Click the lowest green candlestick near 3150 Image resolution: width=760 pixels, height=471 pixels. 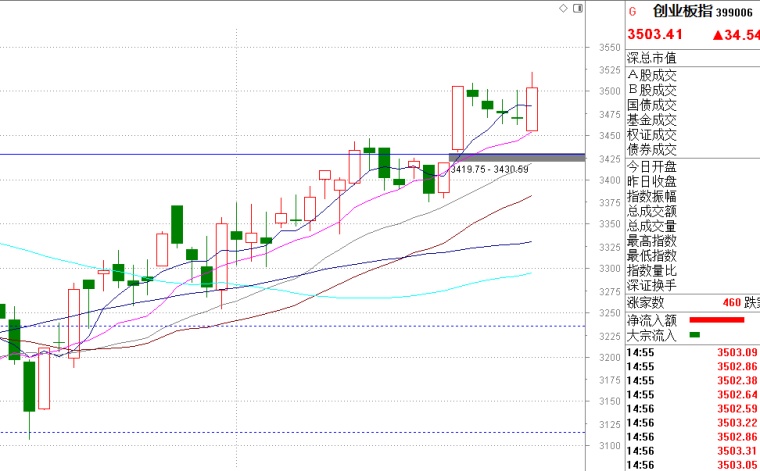tap(29, 385)
